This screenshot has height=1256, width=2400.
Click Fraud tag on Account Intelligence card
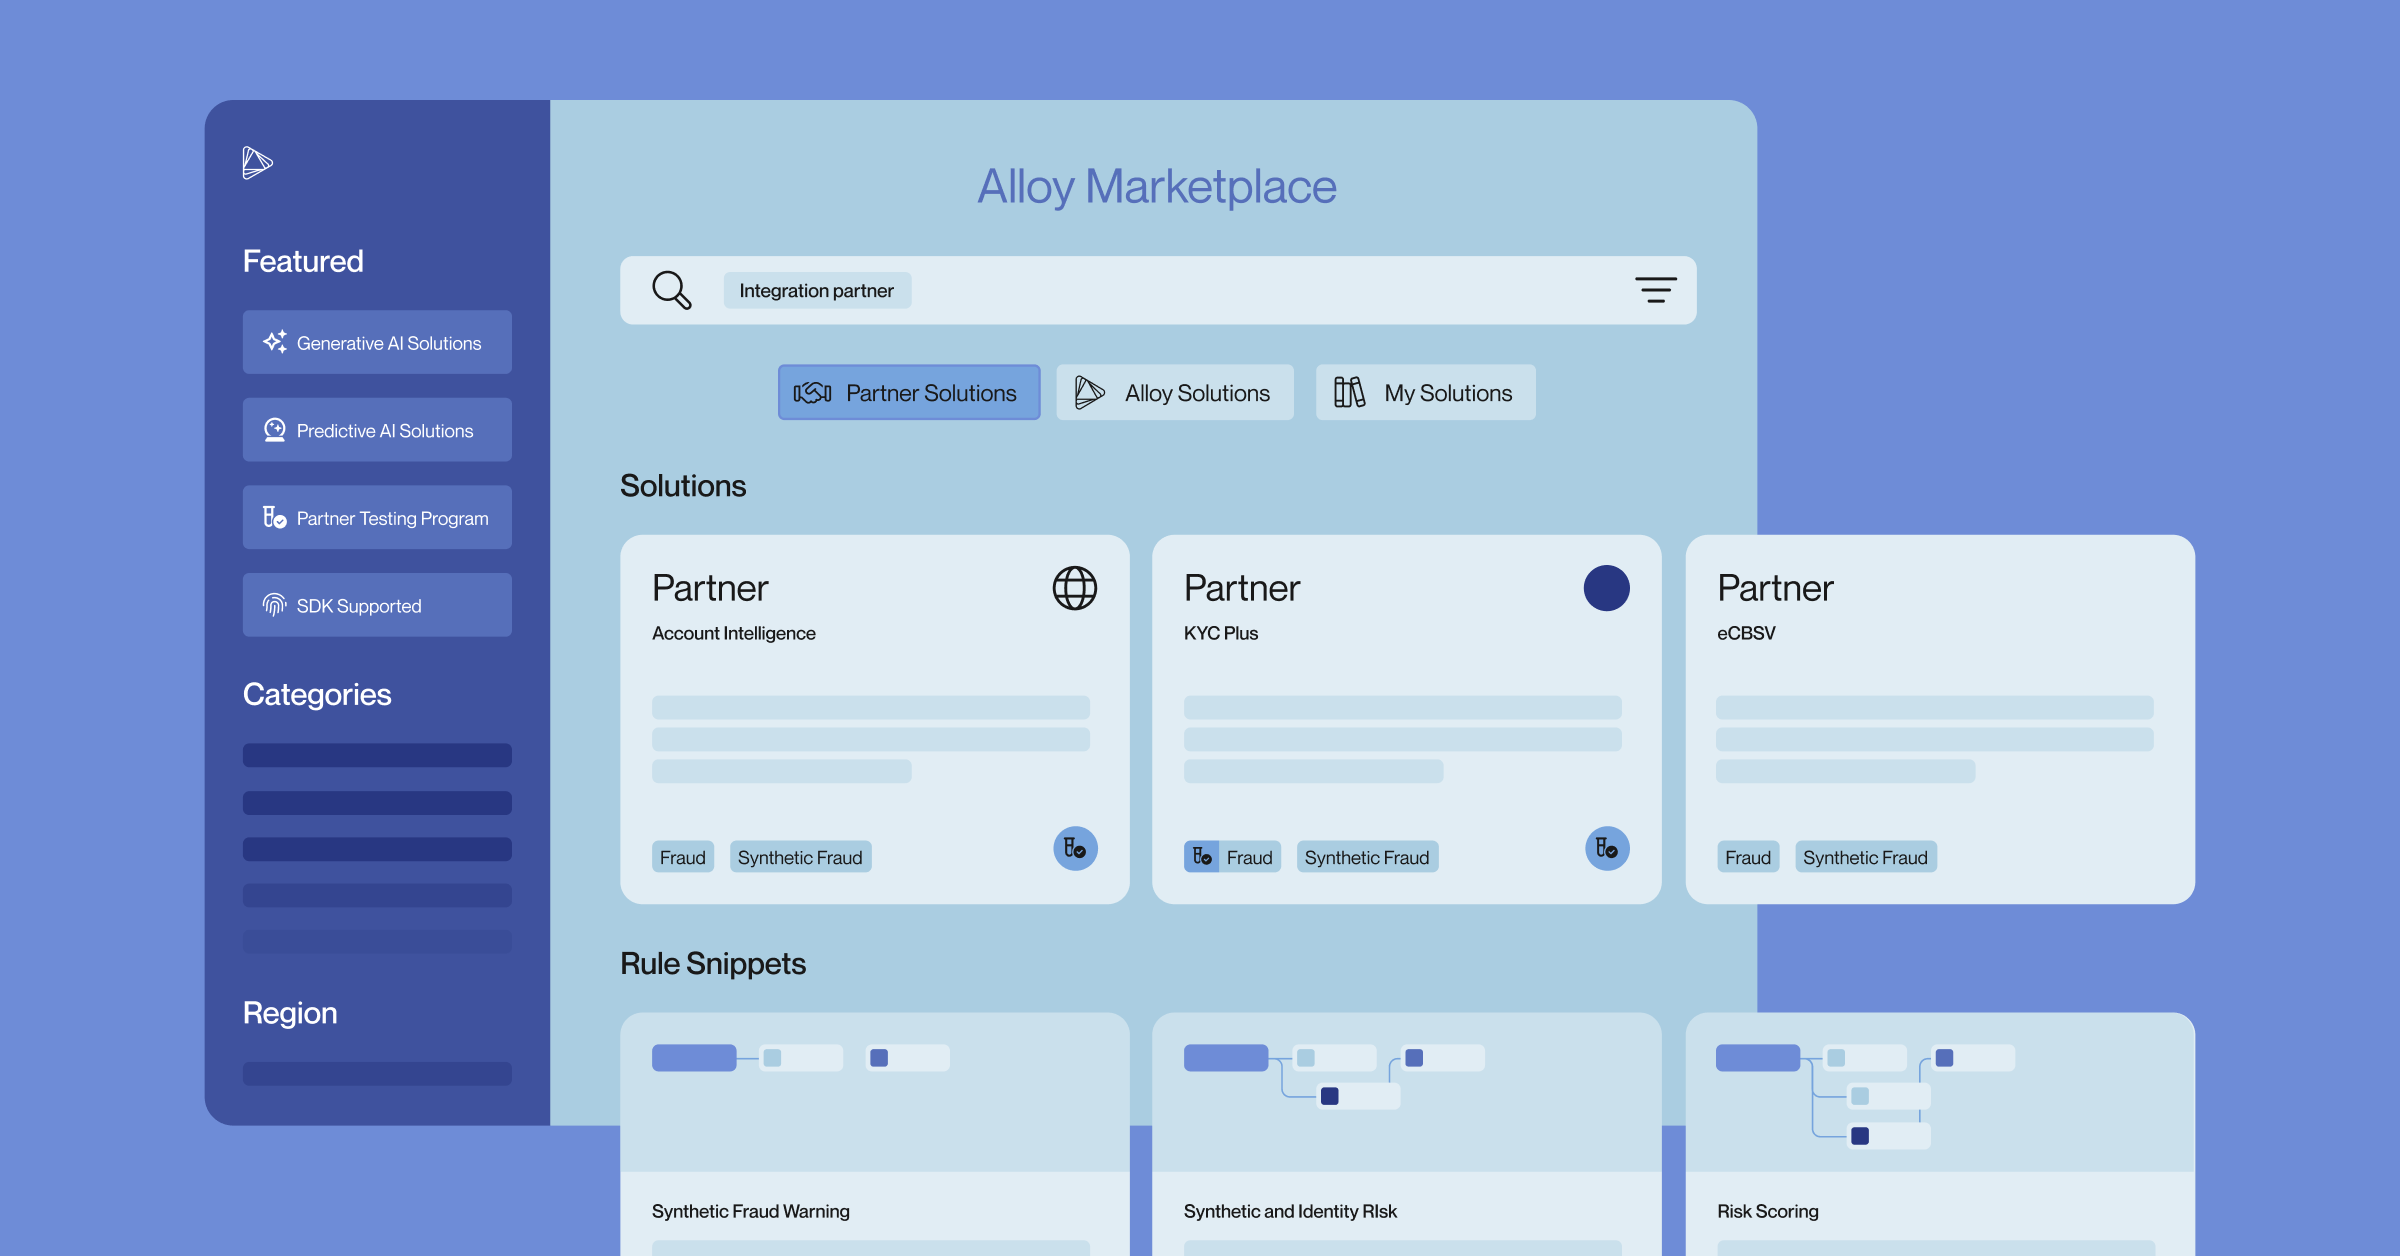tap(683, 857)
